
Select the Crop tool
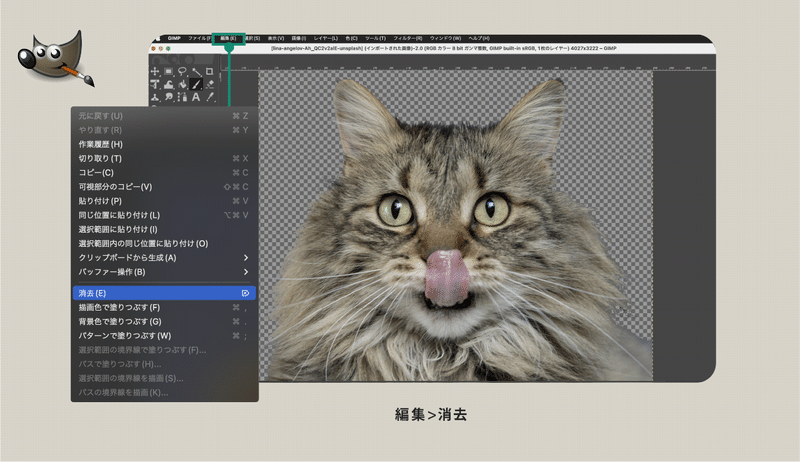[x=209, y=71]
